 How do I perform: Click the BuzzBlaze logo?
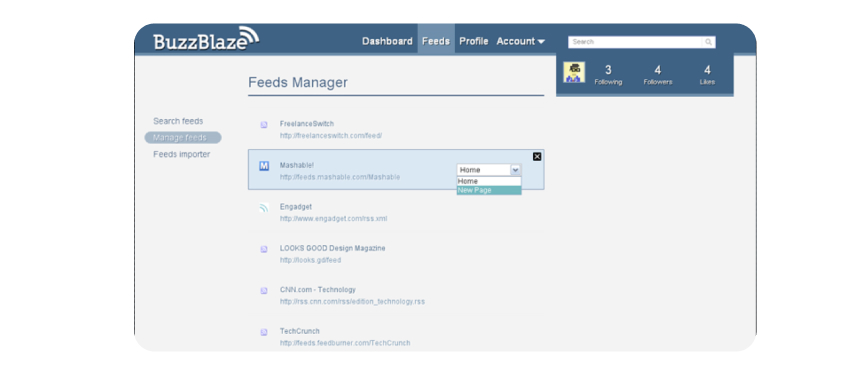(206, 38)
